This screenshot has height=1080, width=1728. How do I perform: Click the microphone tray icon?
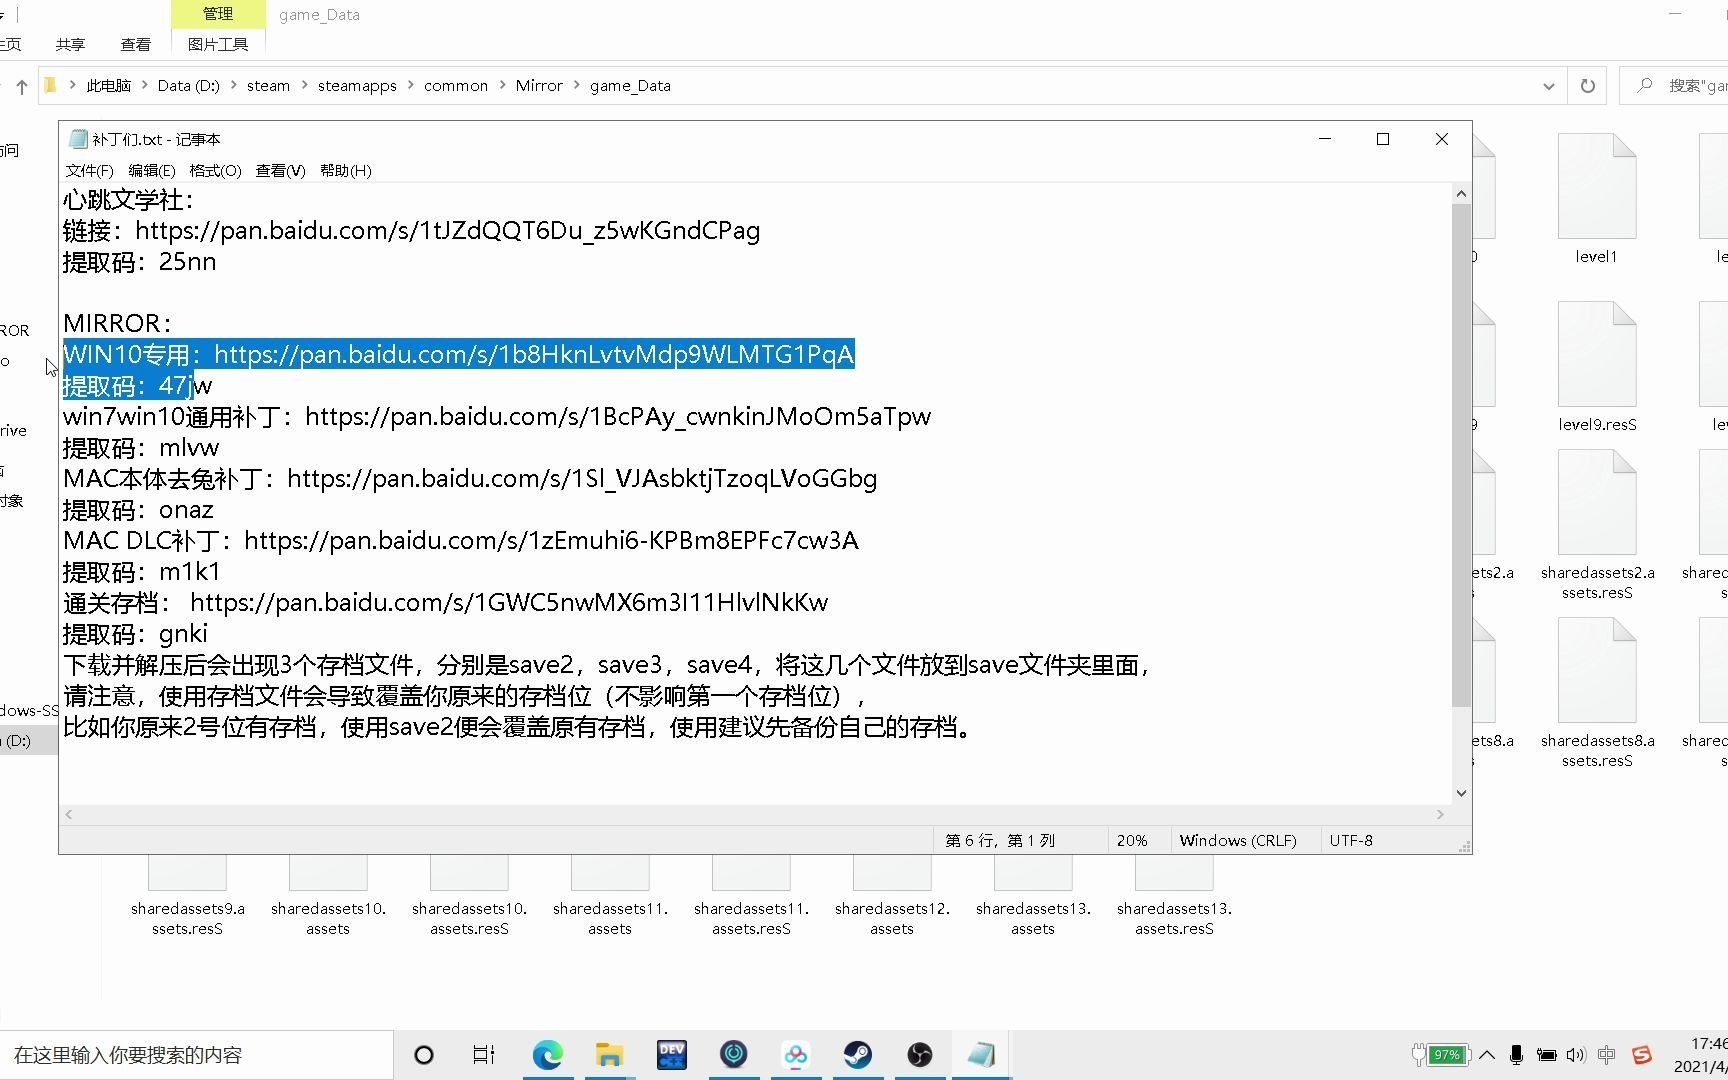[x=1516, y=1055]
